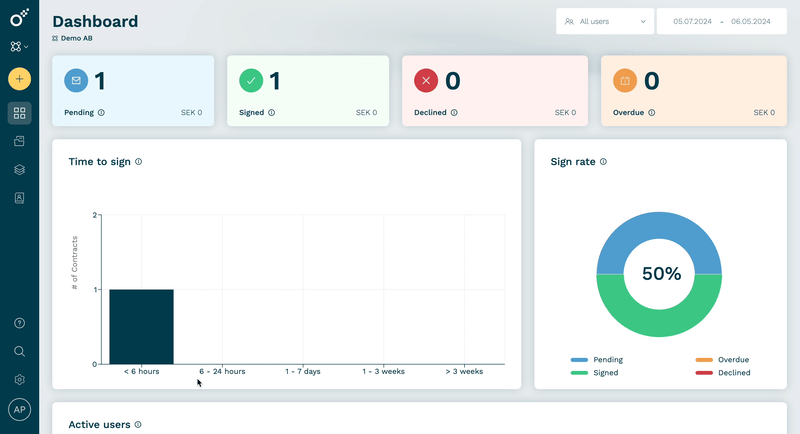Open the documents folder icon in the sidebar
This screenshot has height=434, width=800.
[19, 141]
